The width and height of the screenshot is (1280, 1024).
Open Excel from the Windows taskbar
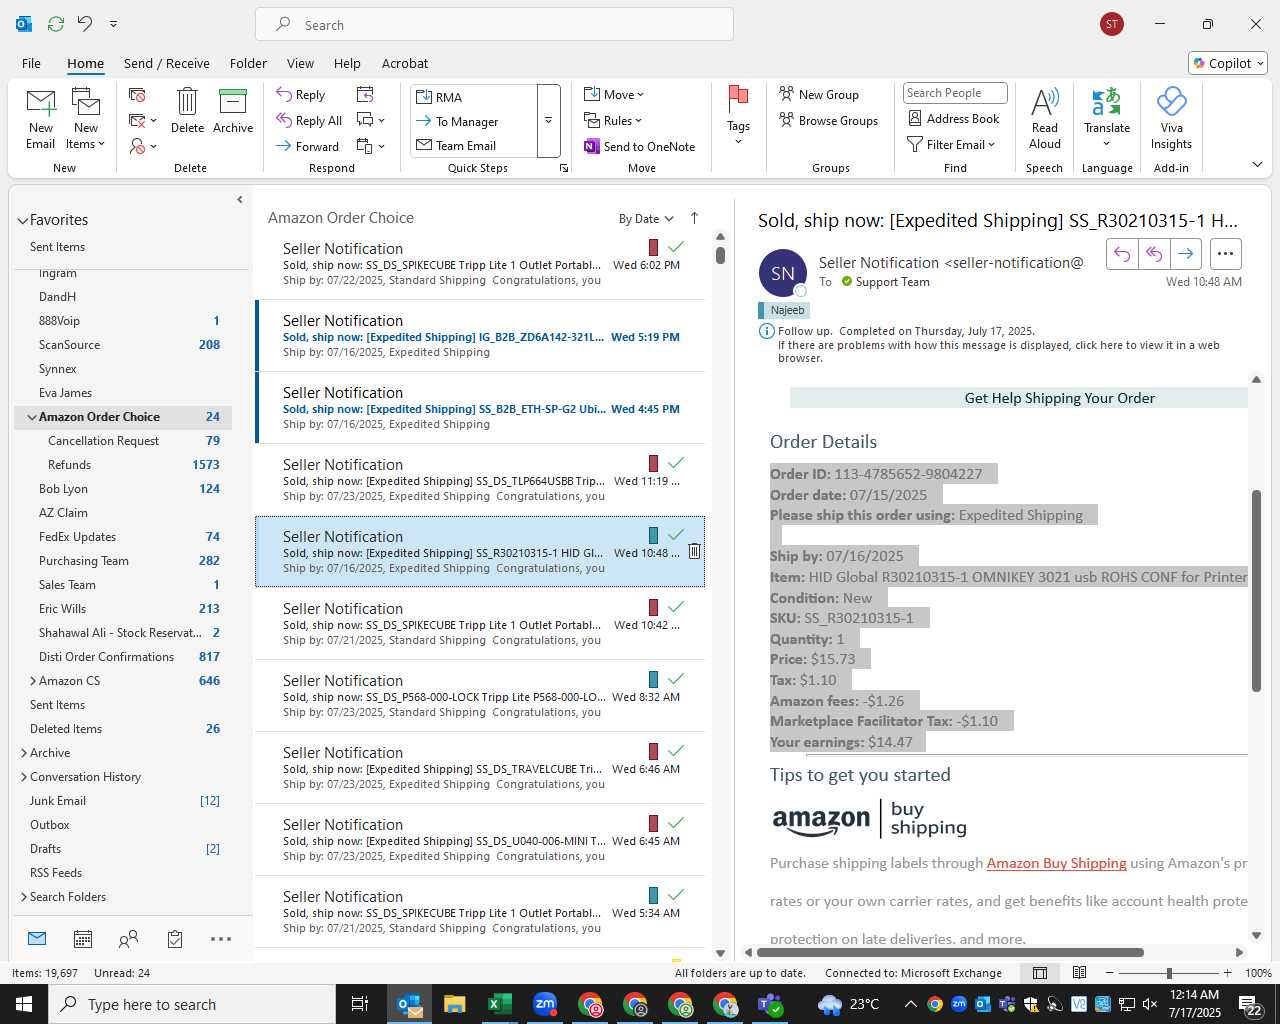tap(499, 1004)
